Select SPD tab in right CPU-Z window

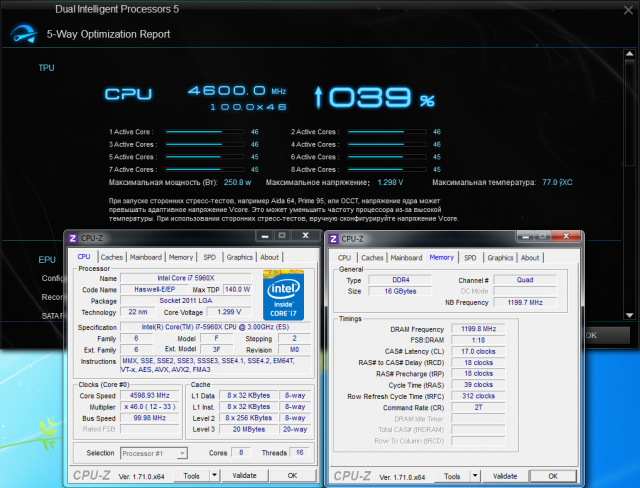pyautogui.click(x=470, y=258)
